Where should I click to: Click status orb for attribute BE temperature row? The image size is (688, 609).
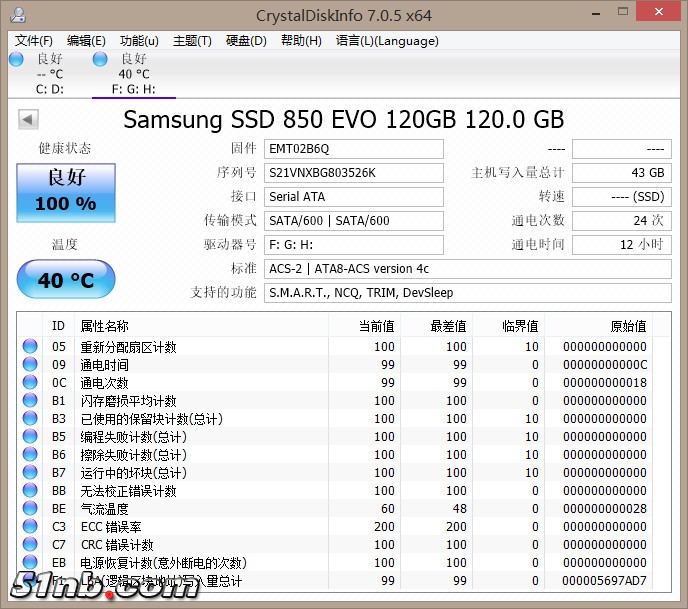[x=29, y=509]
